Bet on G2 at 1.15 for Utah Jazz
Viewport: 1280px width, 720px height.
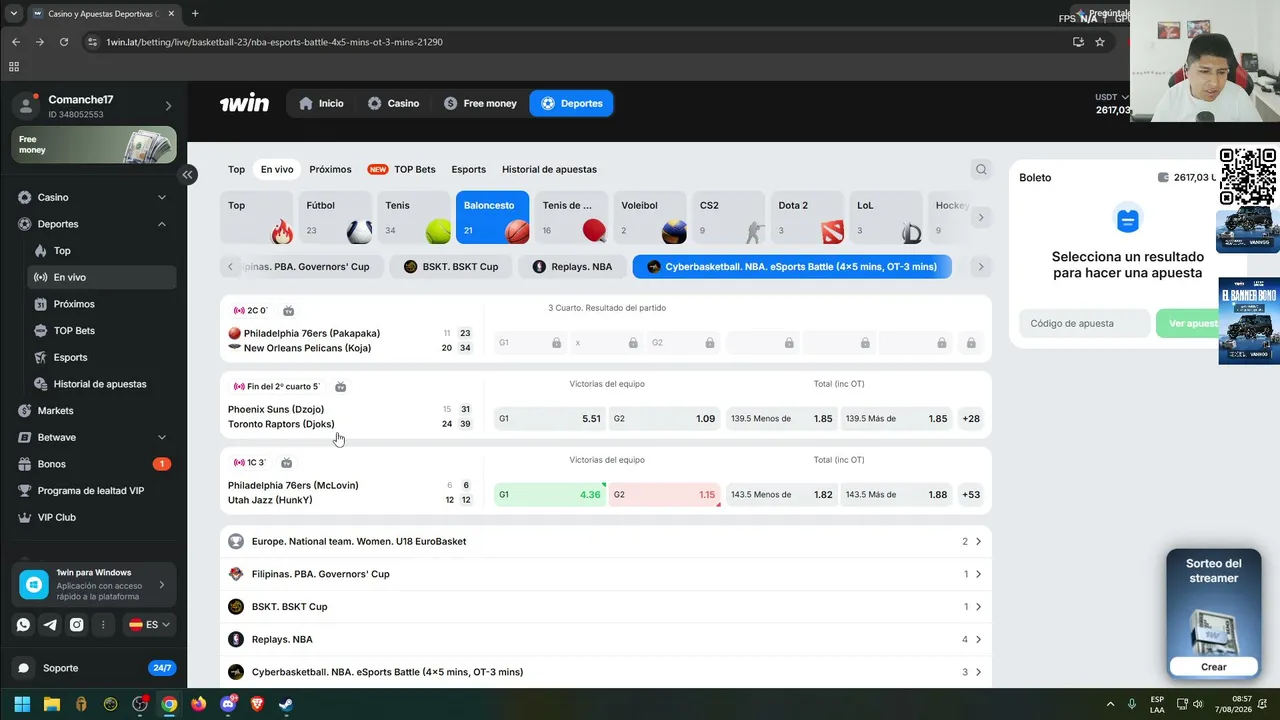point(665,495)
